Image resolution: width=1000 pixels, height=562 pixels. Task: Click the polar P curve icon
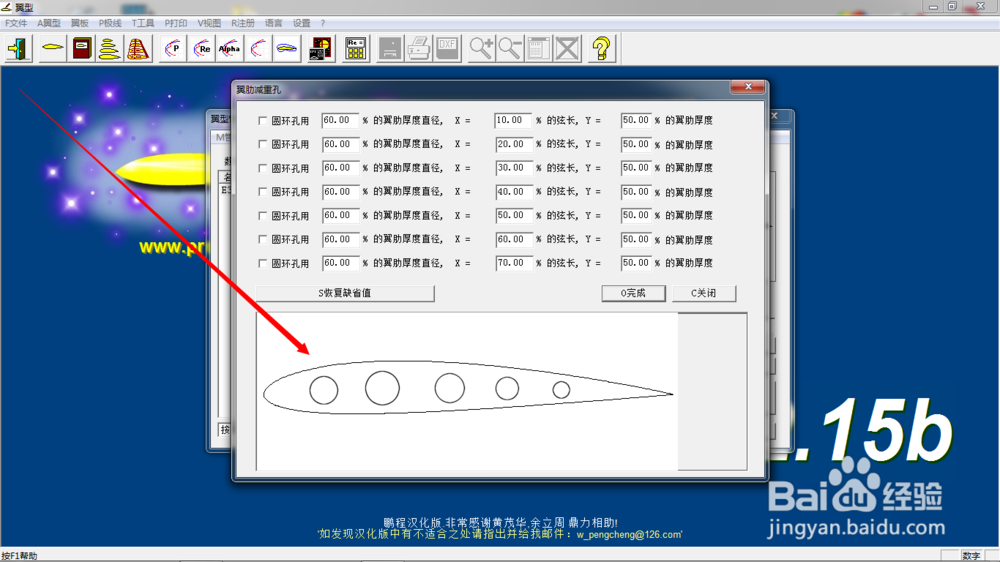172,48
